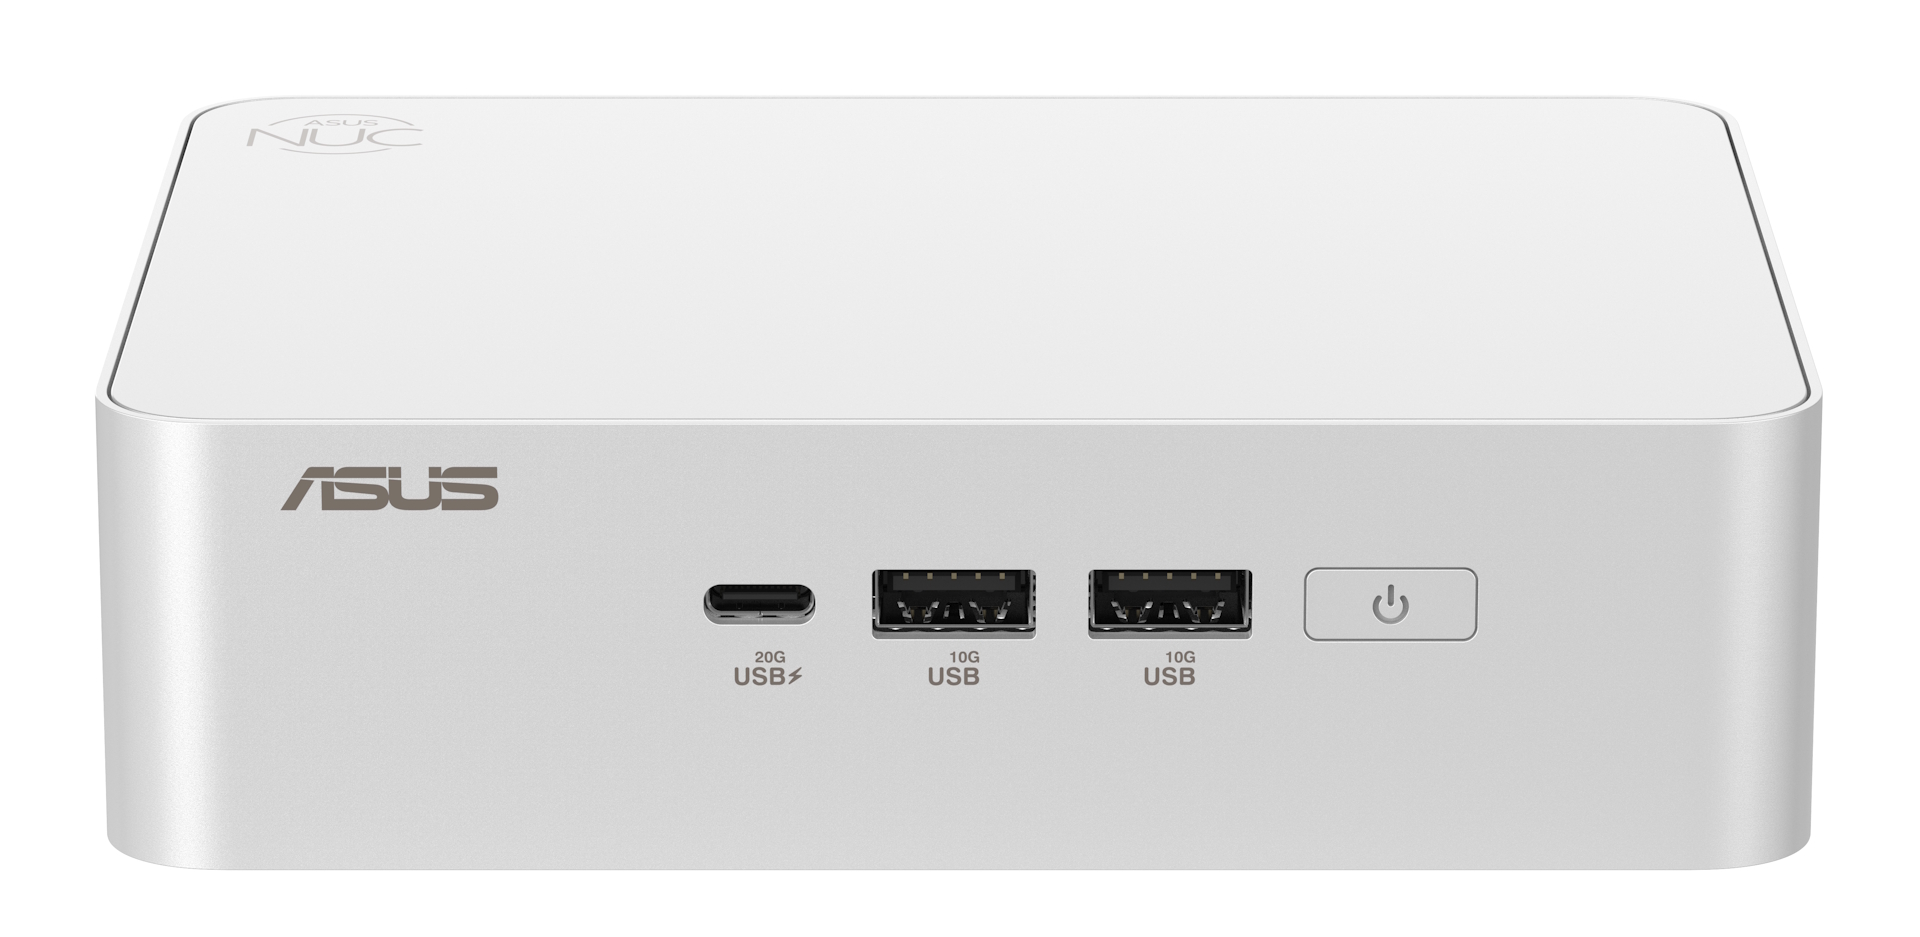The height and width of the screenshot is (937, 1920).
Task: Select the USB Type-C port
Action: (x=759, y=603)
